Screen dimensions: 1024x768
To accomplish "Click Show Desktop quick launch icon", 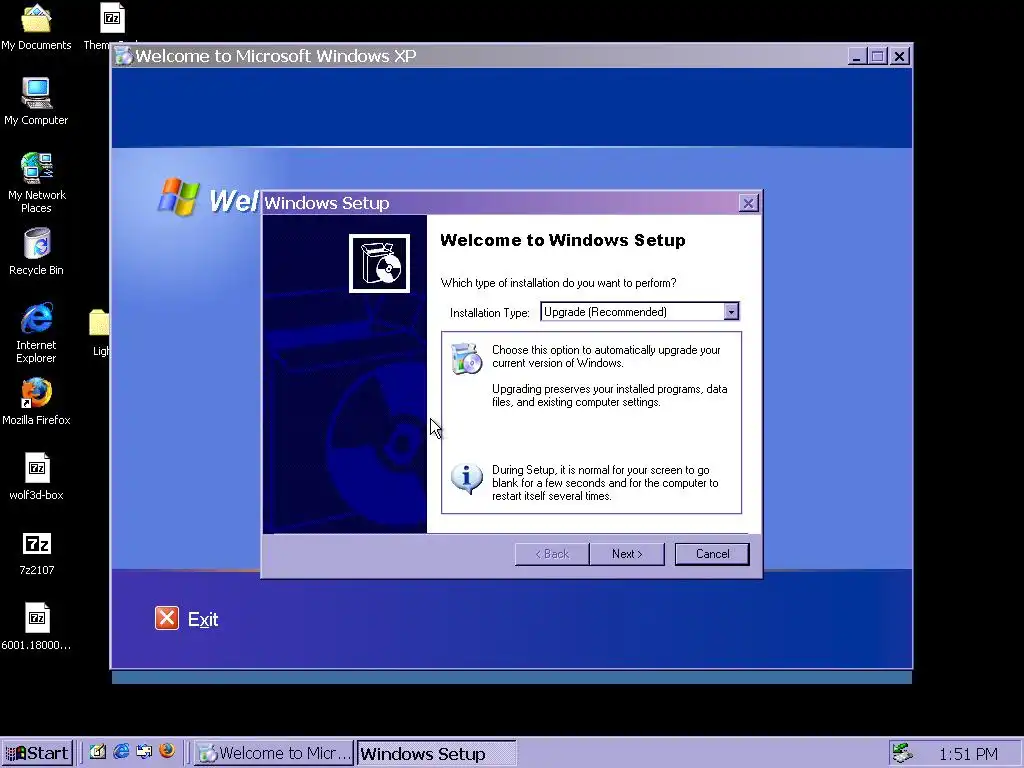I will [98, 752].
